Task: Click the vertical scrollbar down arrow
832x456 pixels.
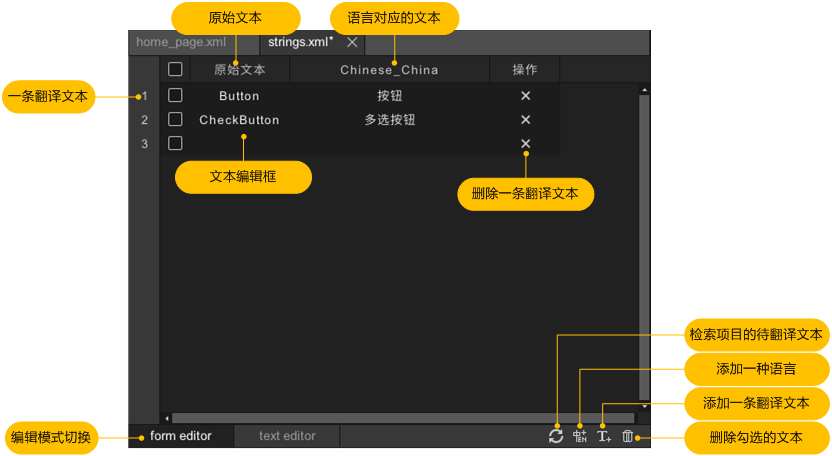Action: 644,407
